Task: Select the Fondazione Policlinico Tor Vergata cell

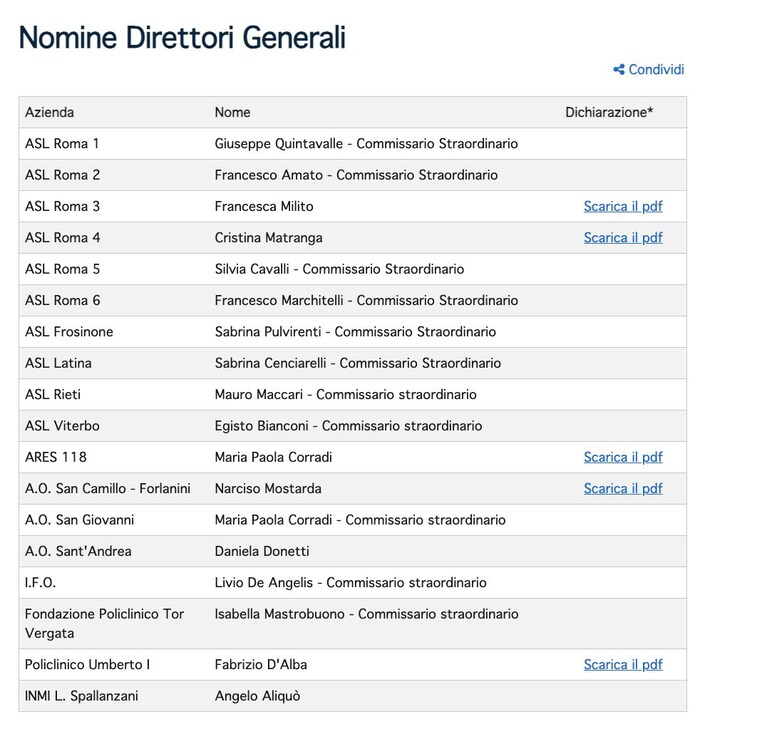Action: pyautogui.click(x=113, y=624)
